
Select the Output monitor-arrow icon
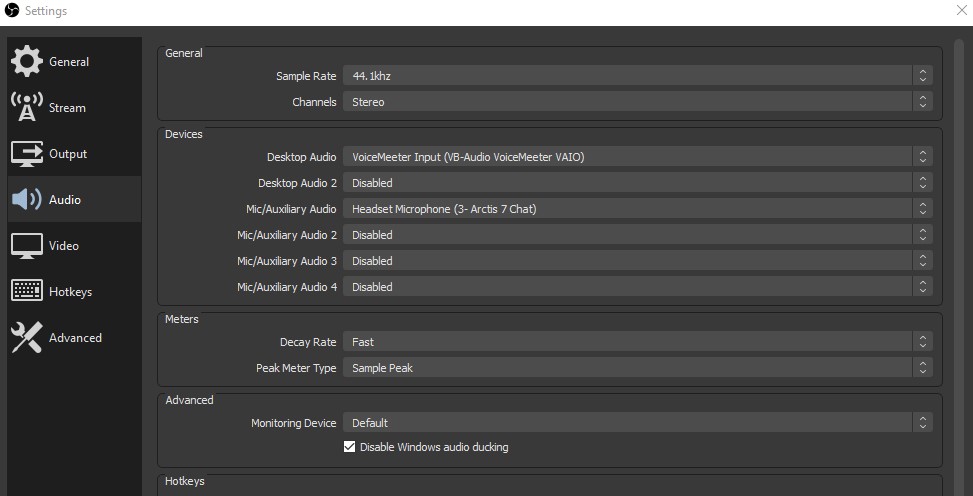point(27,153)
